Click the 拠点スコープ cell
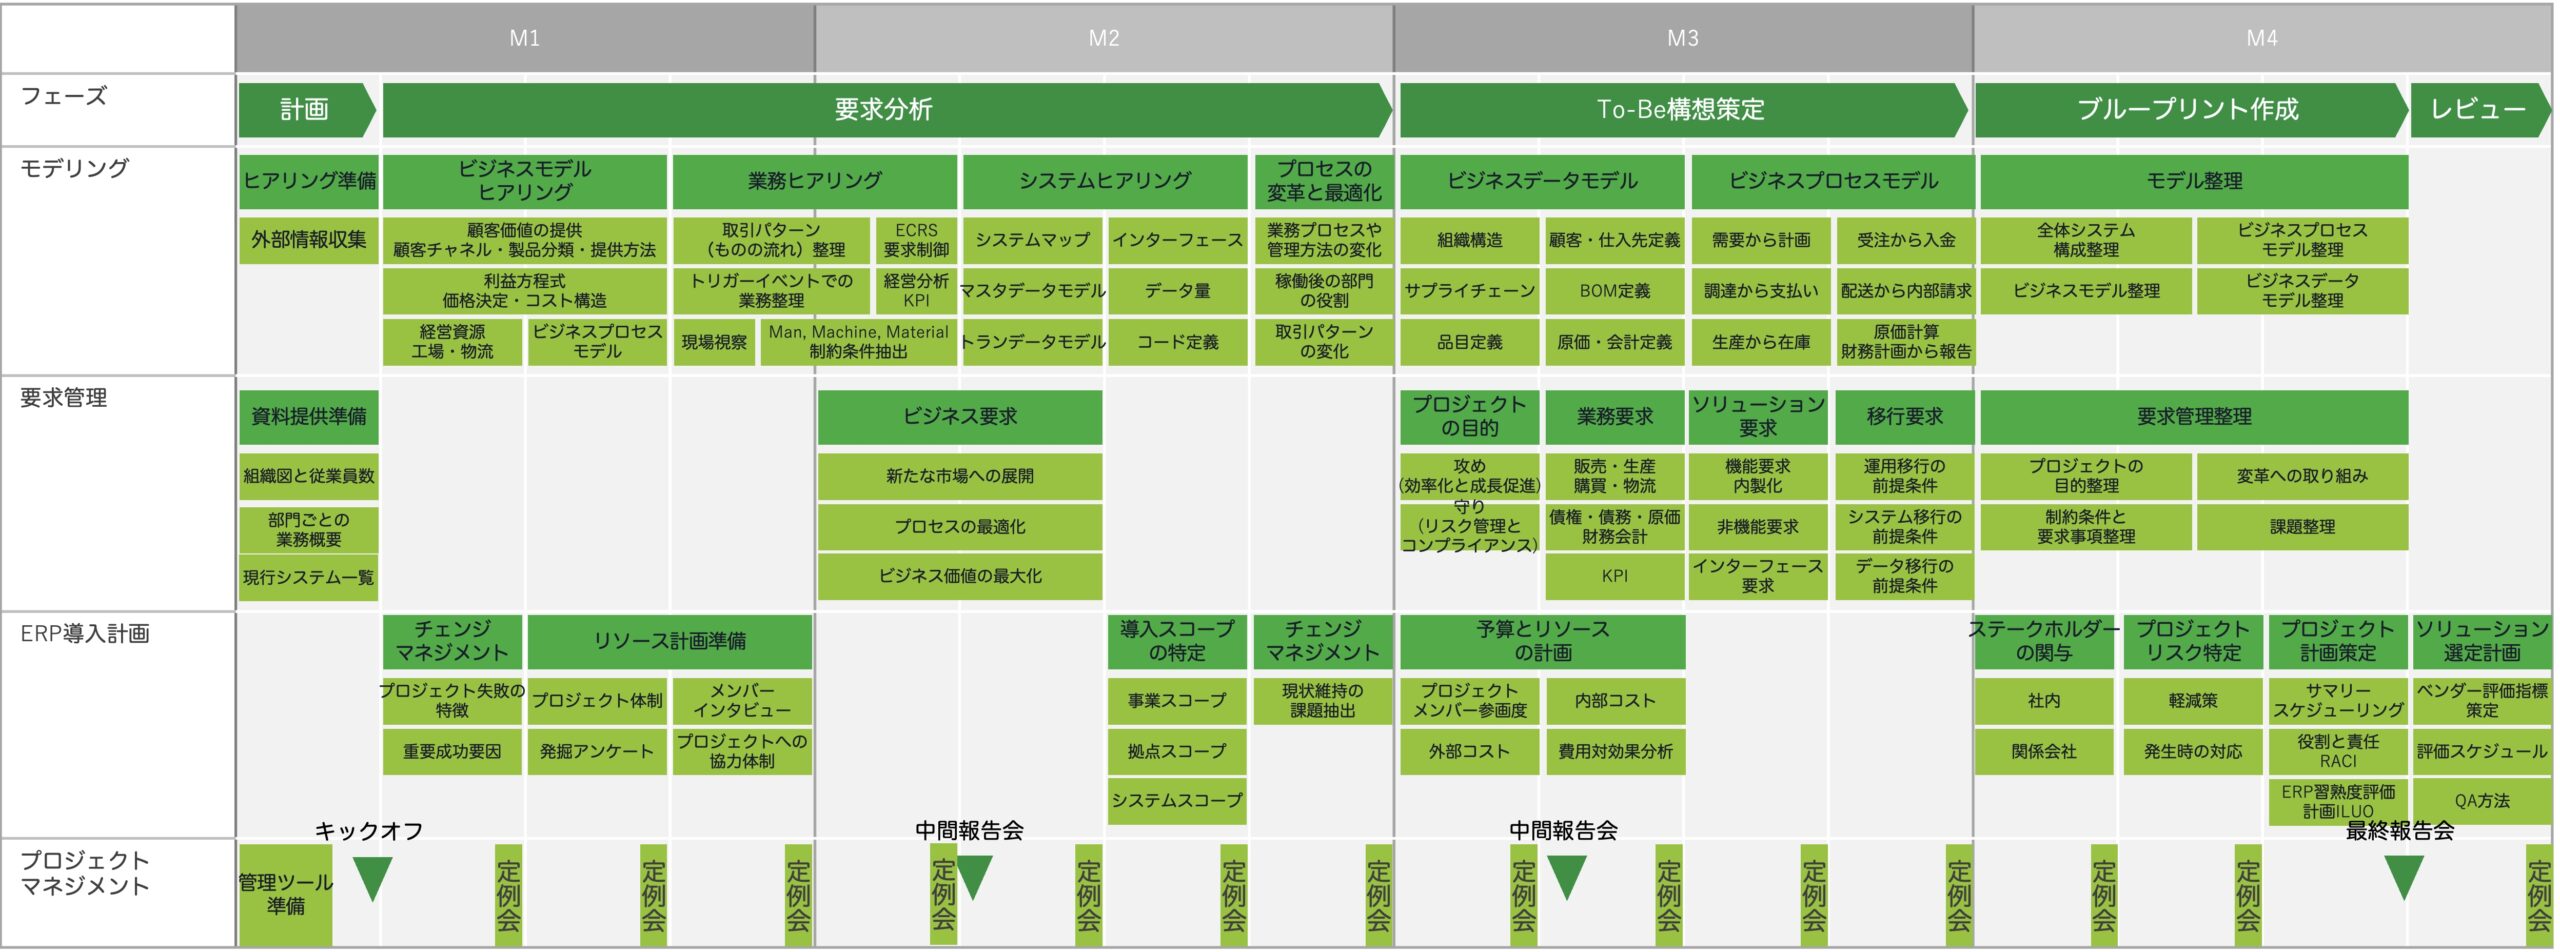 click(x=1177, y=751)
